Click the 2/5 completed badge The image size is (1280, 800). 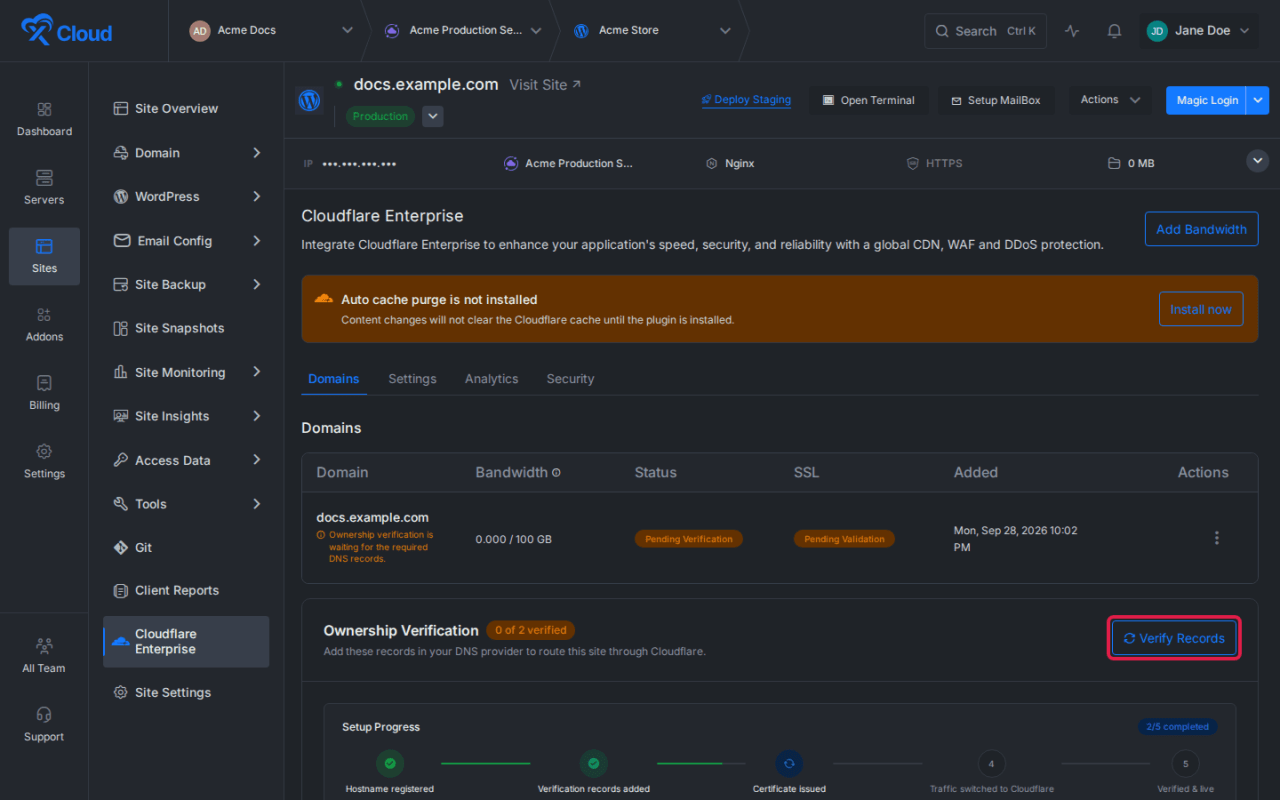coord(1177,727)
